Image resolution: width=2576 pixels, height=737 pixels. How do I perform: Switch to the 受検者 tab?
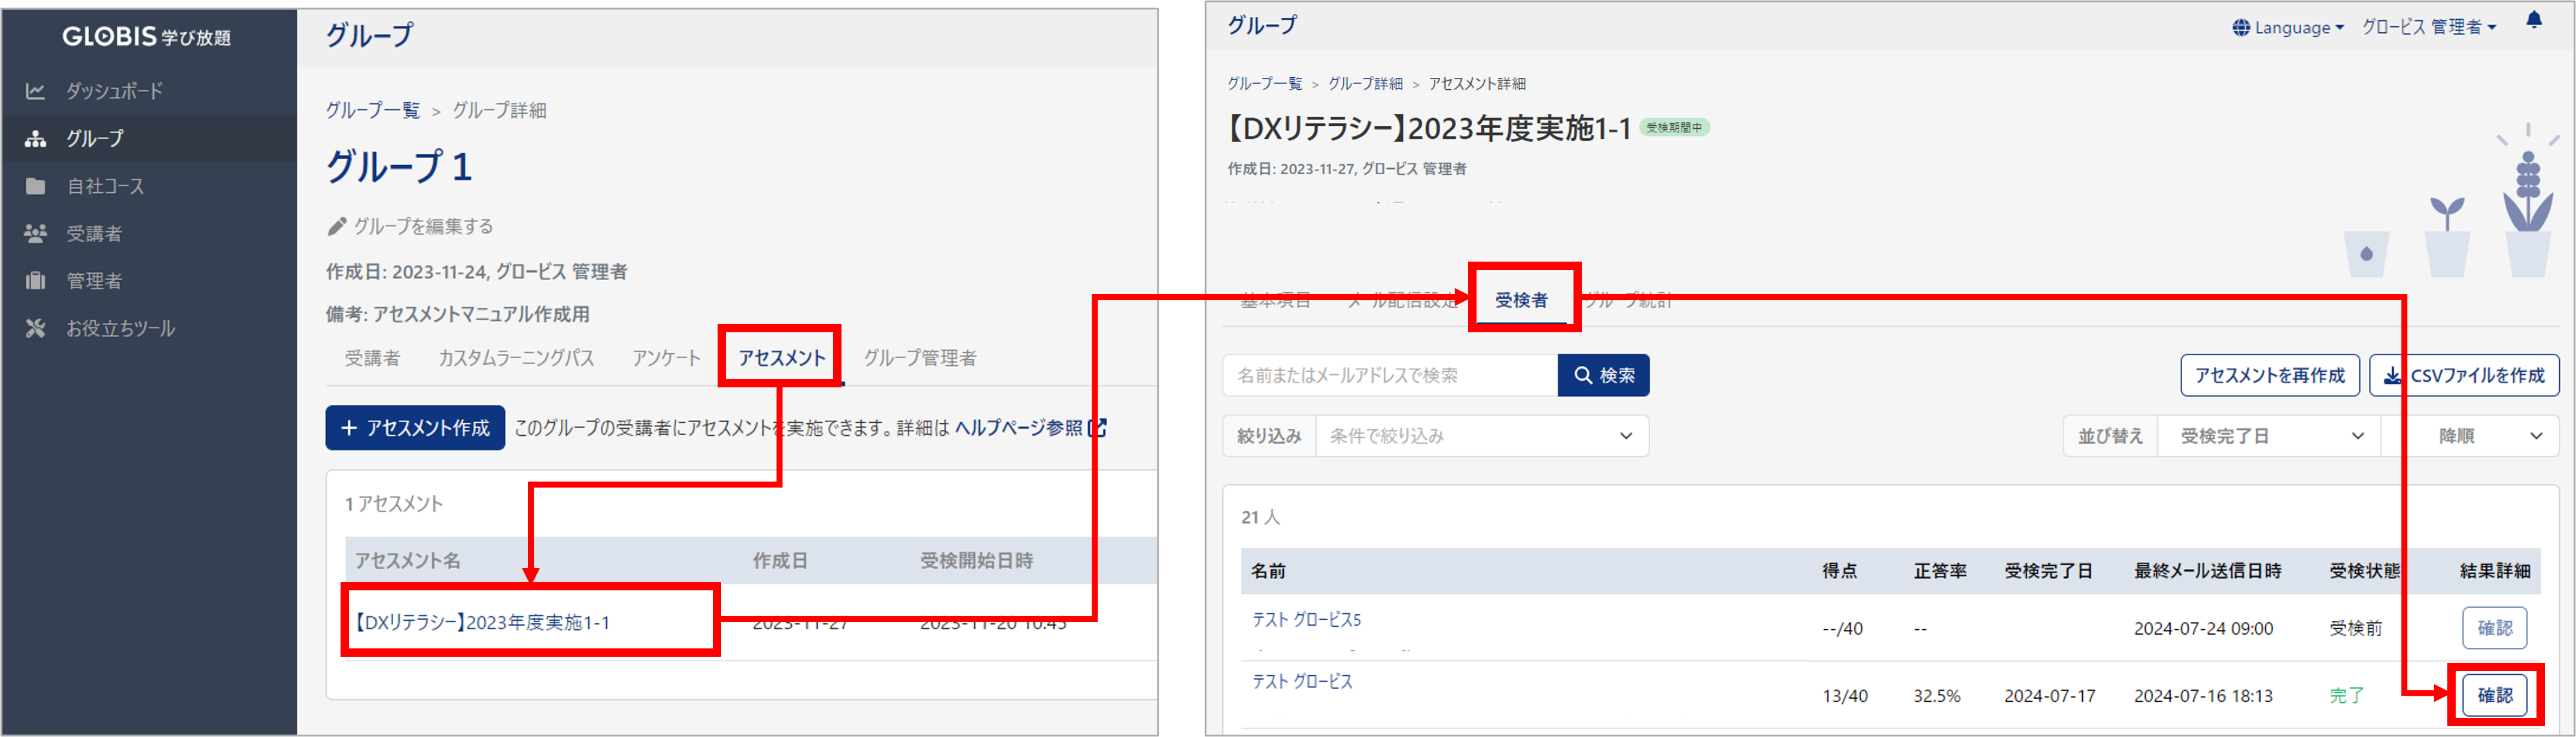point(1521,300)
